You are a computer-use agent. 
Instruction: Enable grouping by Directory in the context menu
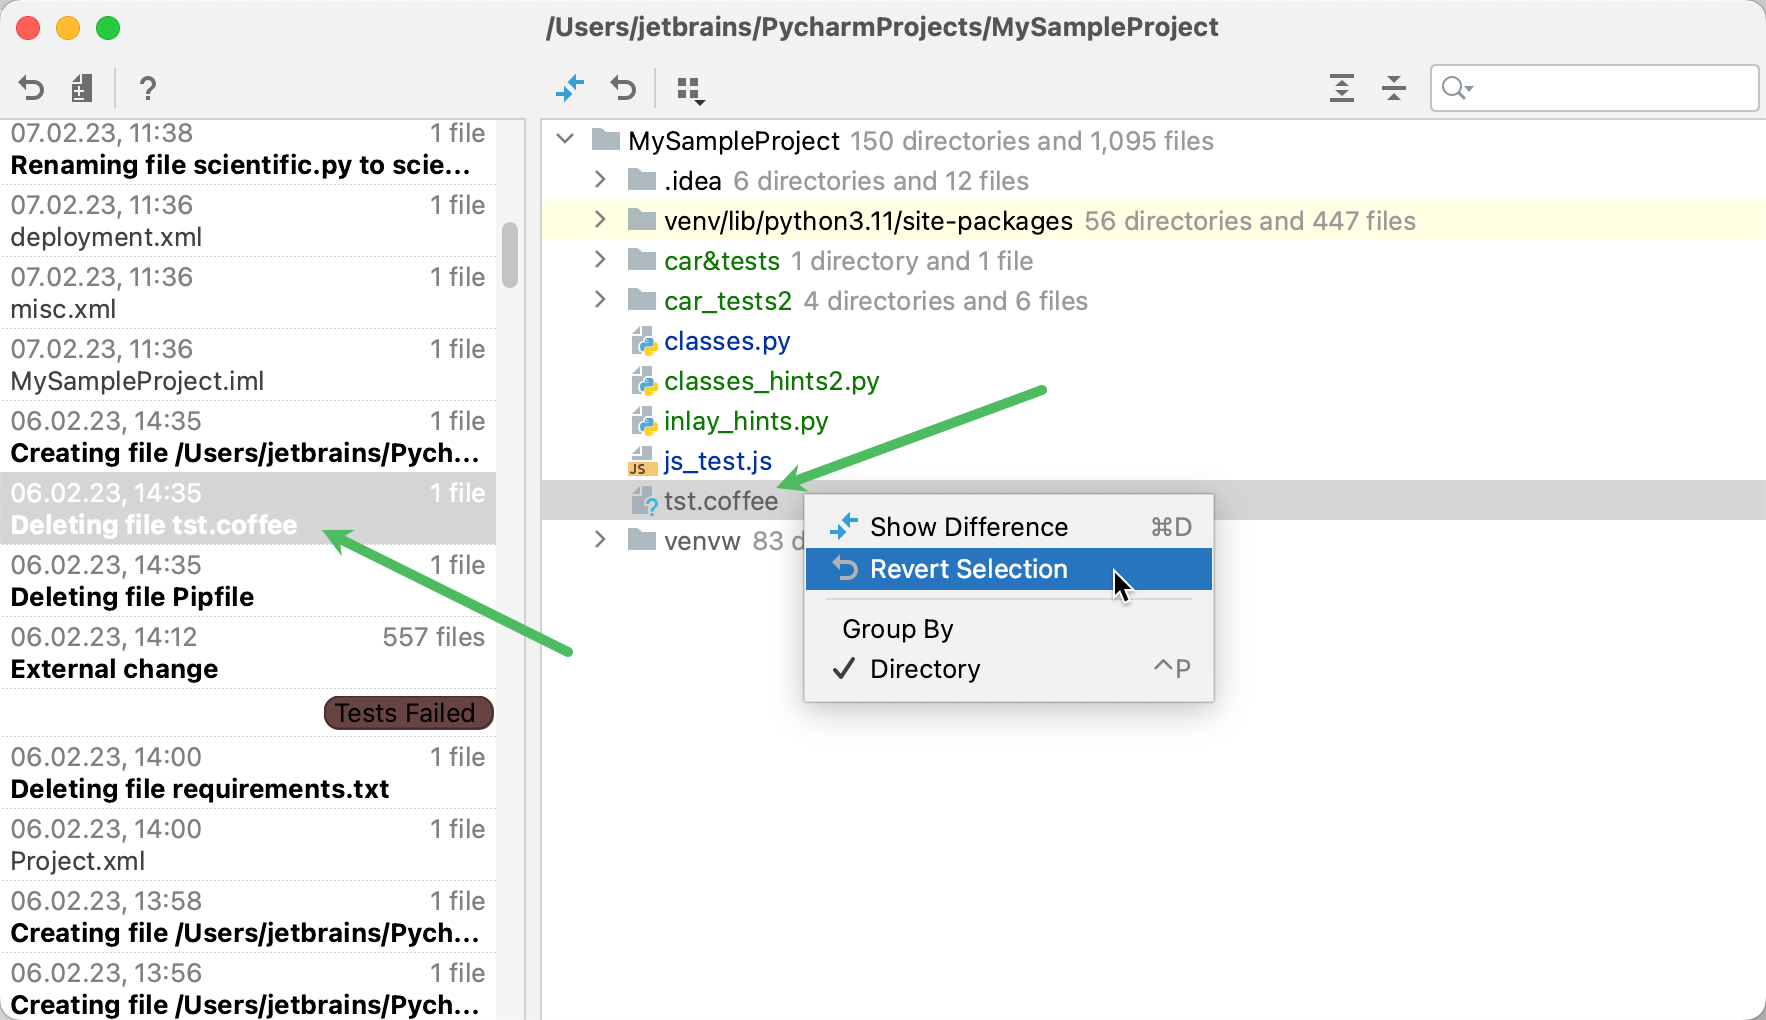[x=924, y=668]
